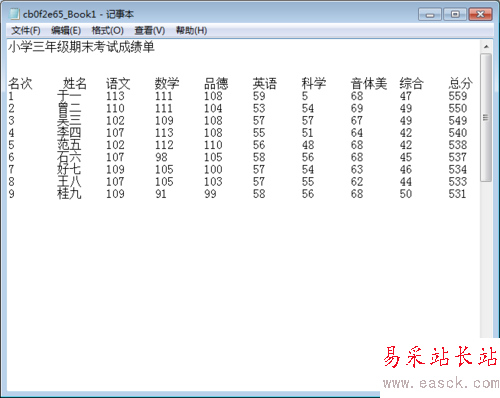Click total score 534

point(458,169)
